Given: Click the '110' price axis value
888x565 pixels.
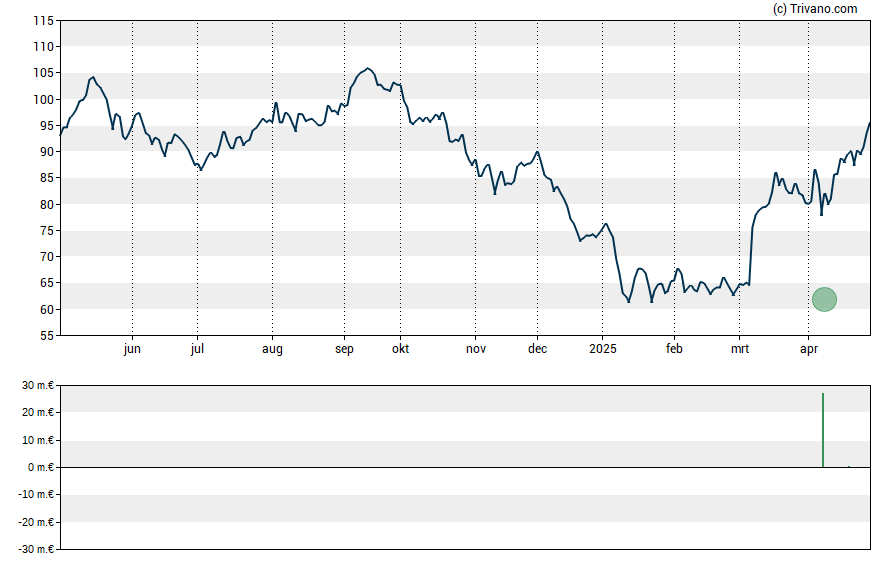Looking at the screenshot, I should click(44, 47).
